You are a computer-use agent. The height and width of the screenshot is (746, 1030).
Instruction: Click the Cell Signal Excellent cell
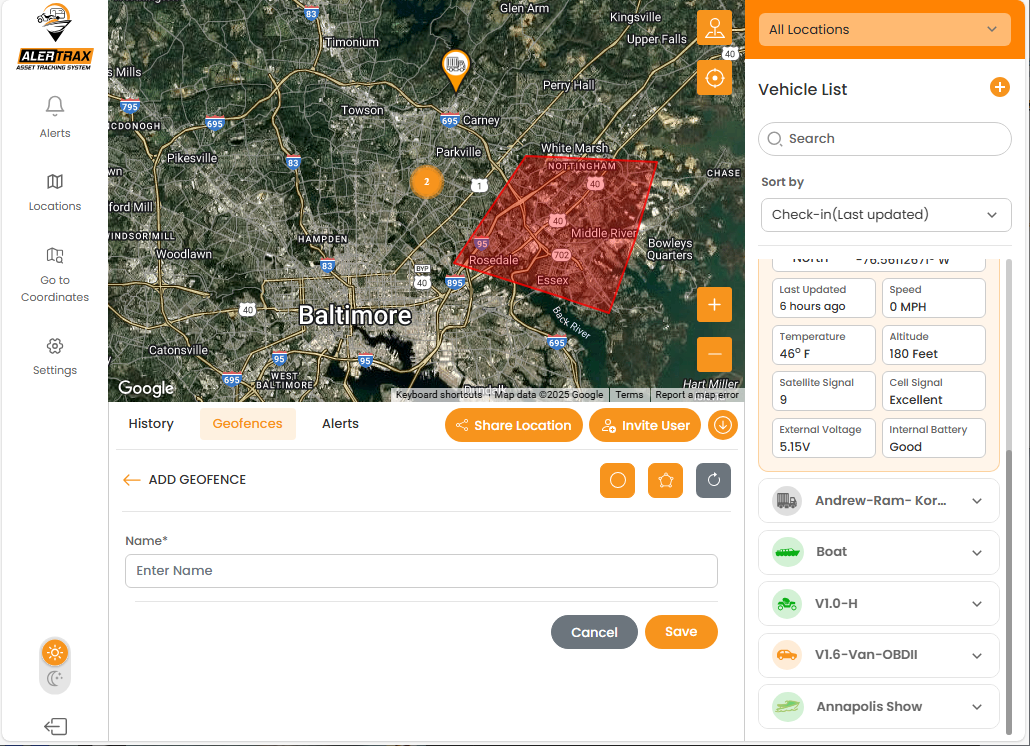point(933,391)
